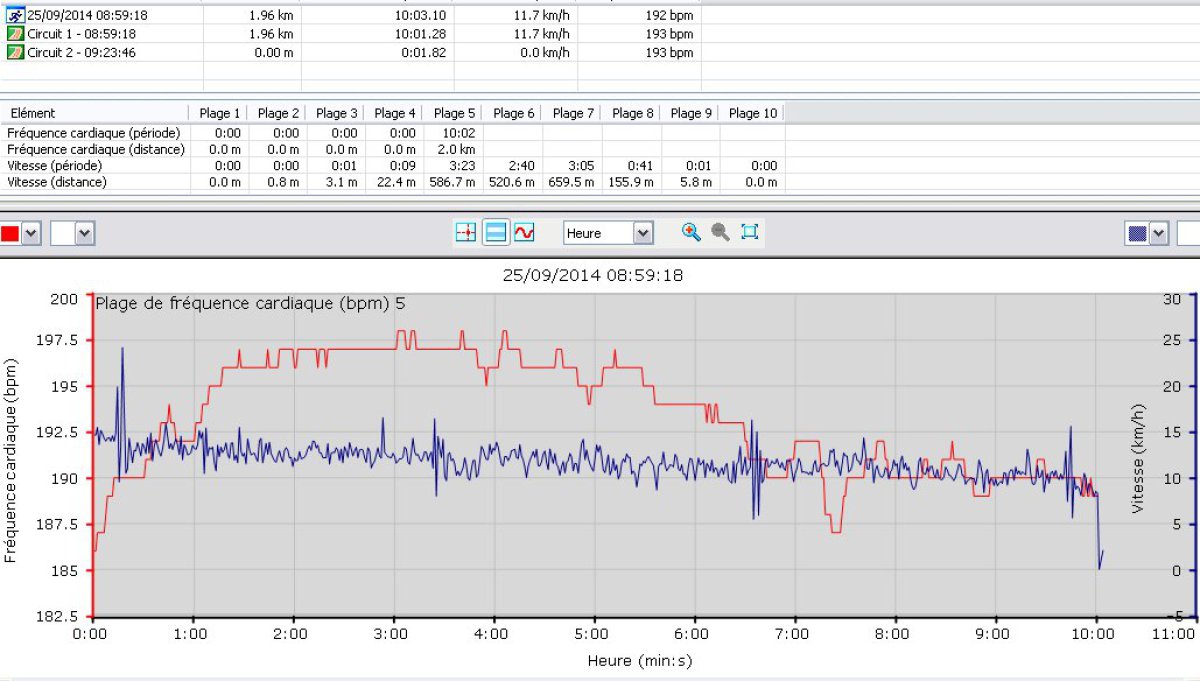Click the Plage 8 column header
Image resolution: width=1200 pixels, height=681 pixels.
click(x=632, y=113)
